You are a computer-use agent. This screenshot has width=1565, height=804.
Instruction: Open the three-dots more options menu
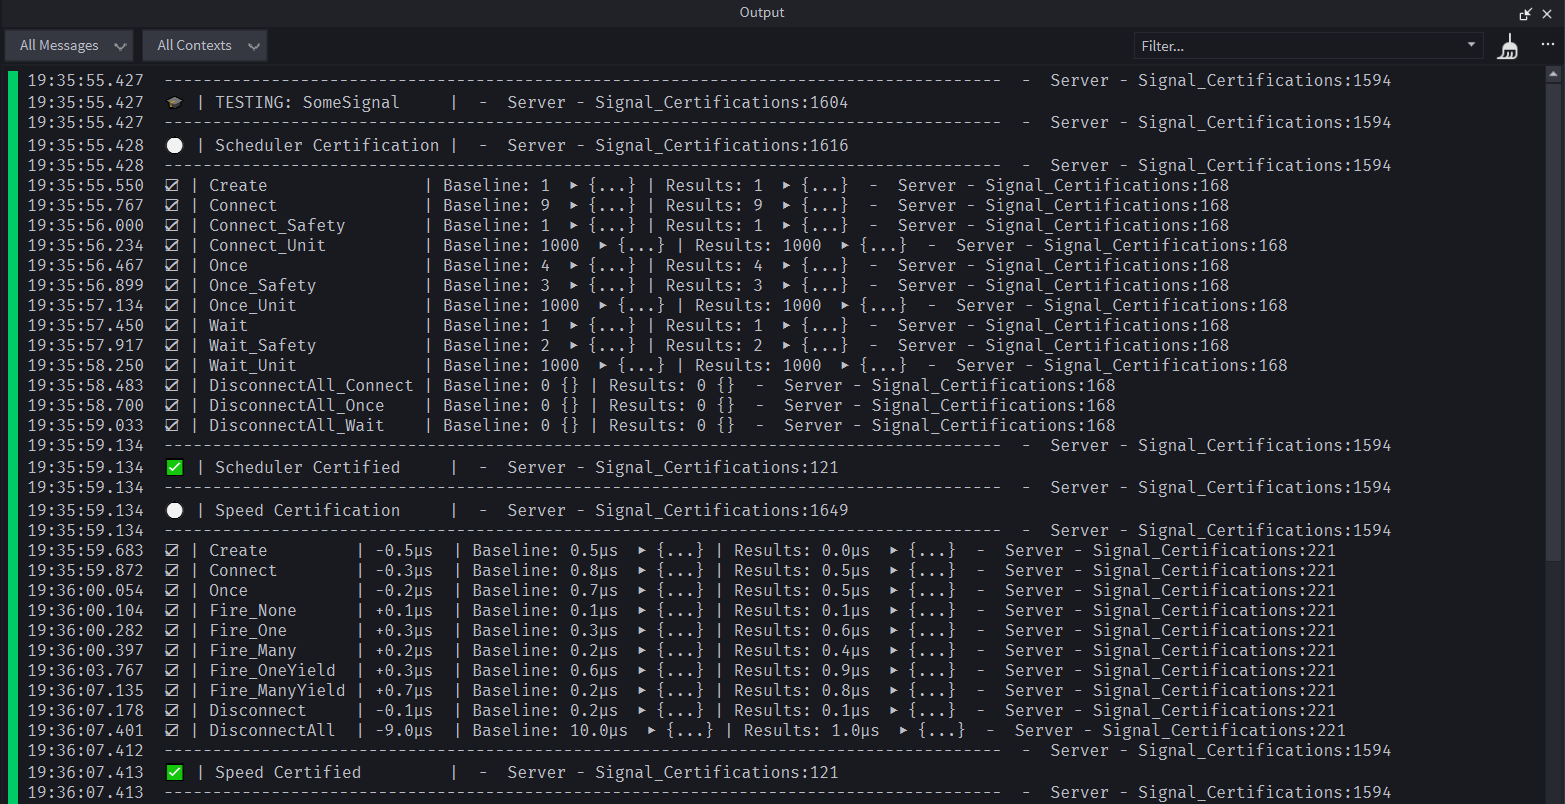1547,45
